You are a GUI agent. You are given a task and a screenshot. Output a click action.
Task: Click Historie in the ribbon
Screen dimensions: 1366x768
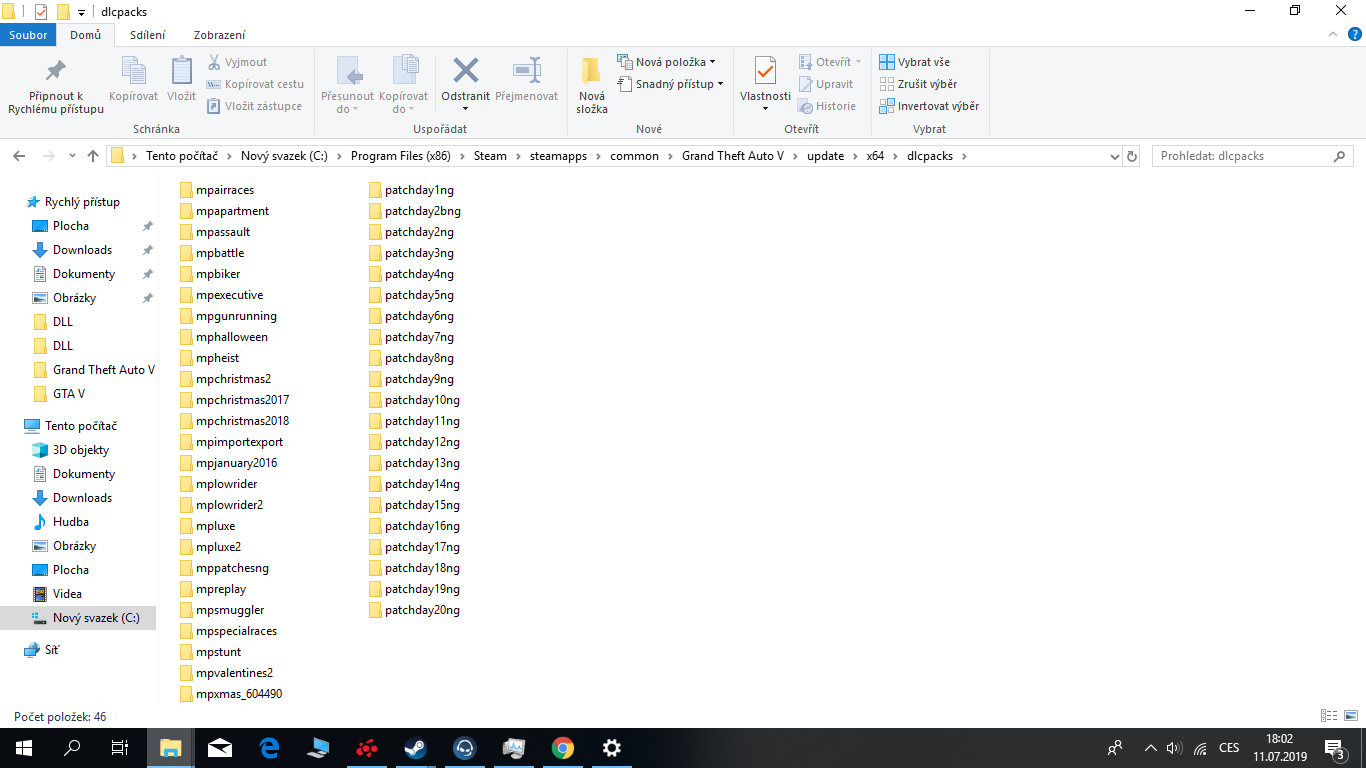[827, 106]
